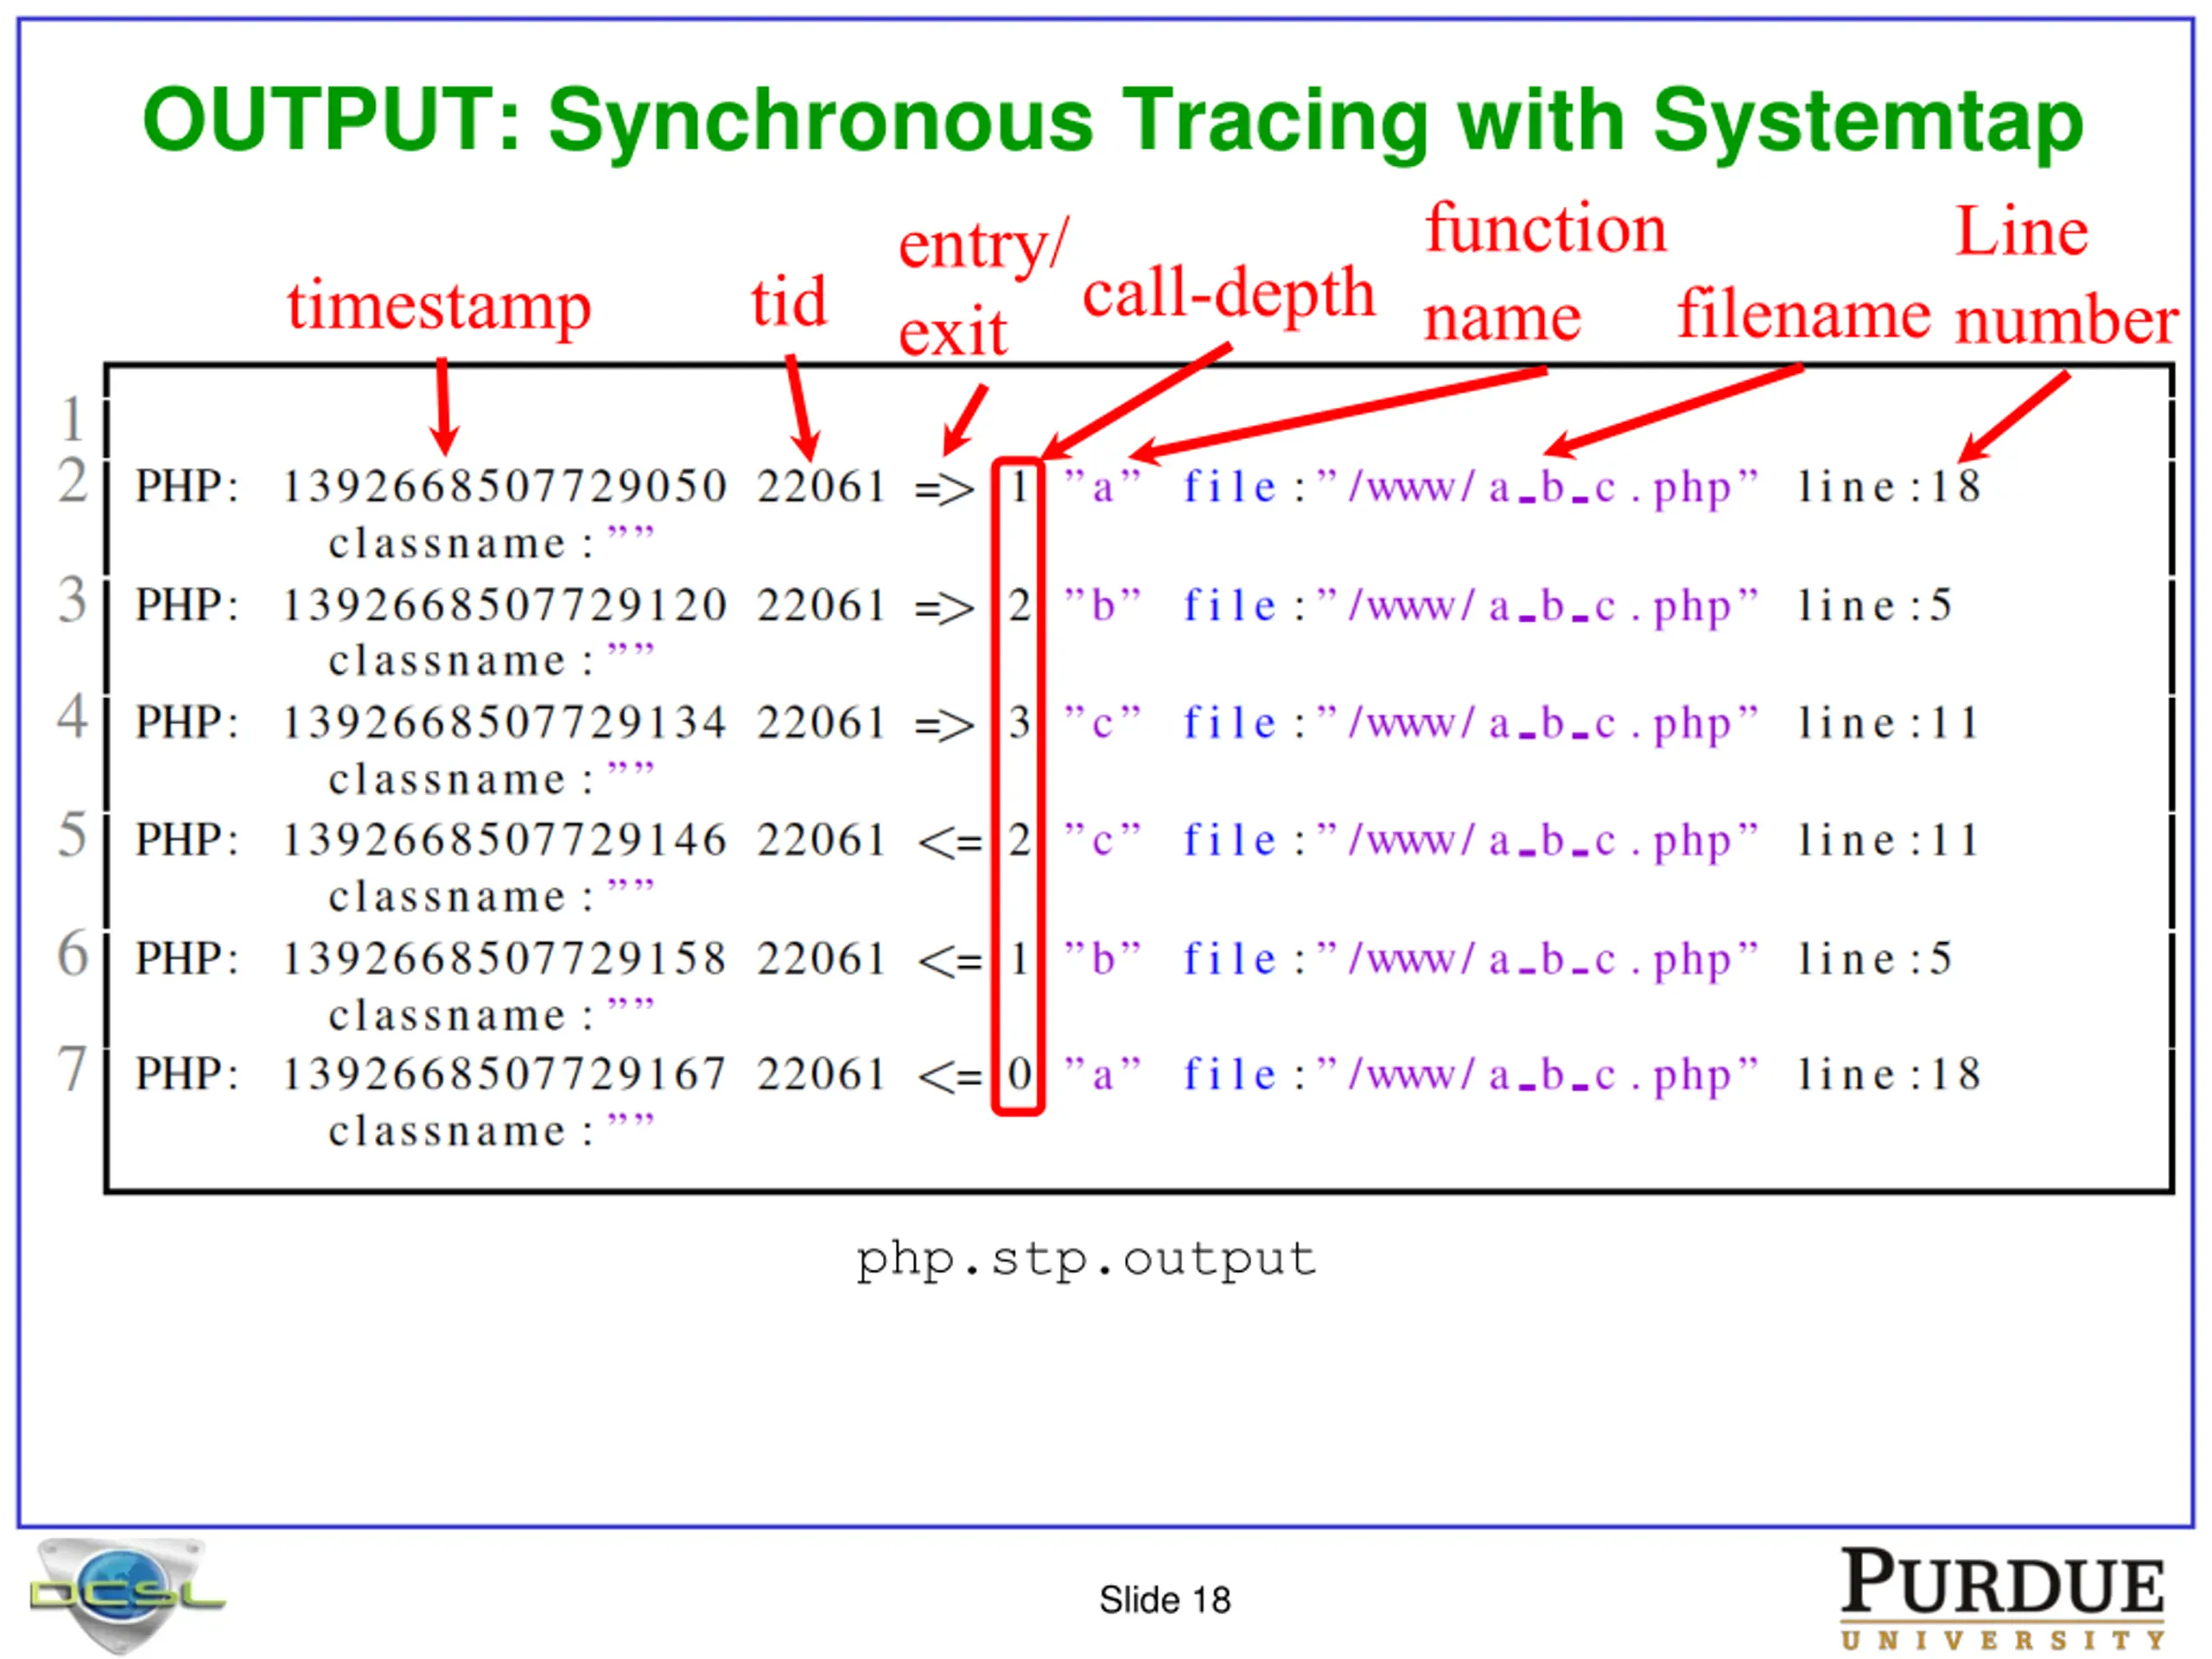Click the red 'timestamp' label
This screenshot has height=1659, width=2212.
click(439, 306)
